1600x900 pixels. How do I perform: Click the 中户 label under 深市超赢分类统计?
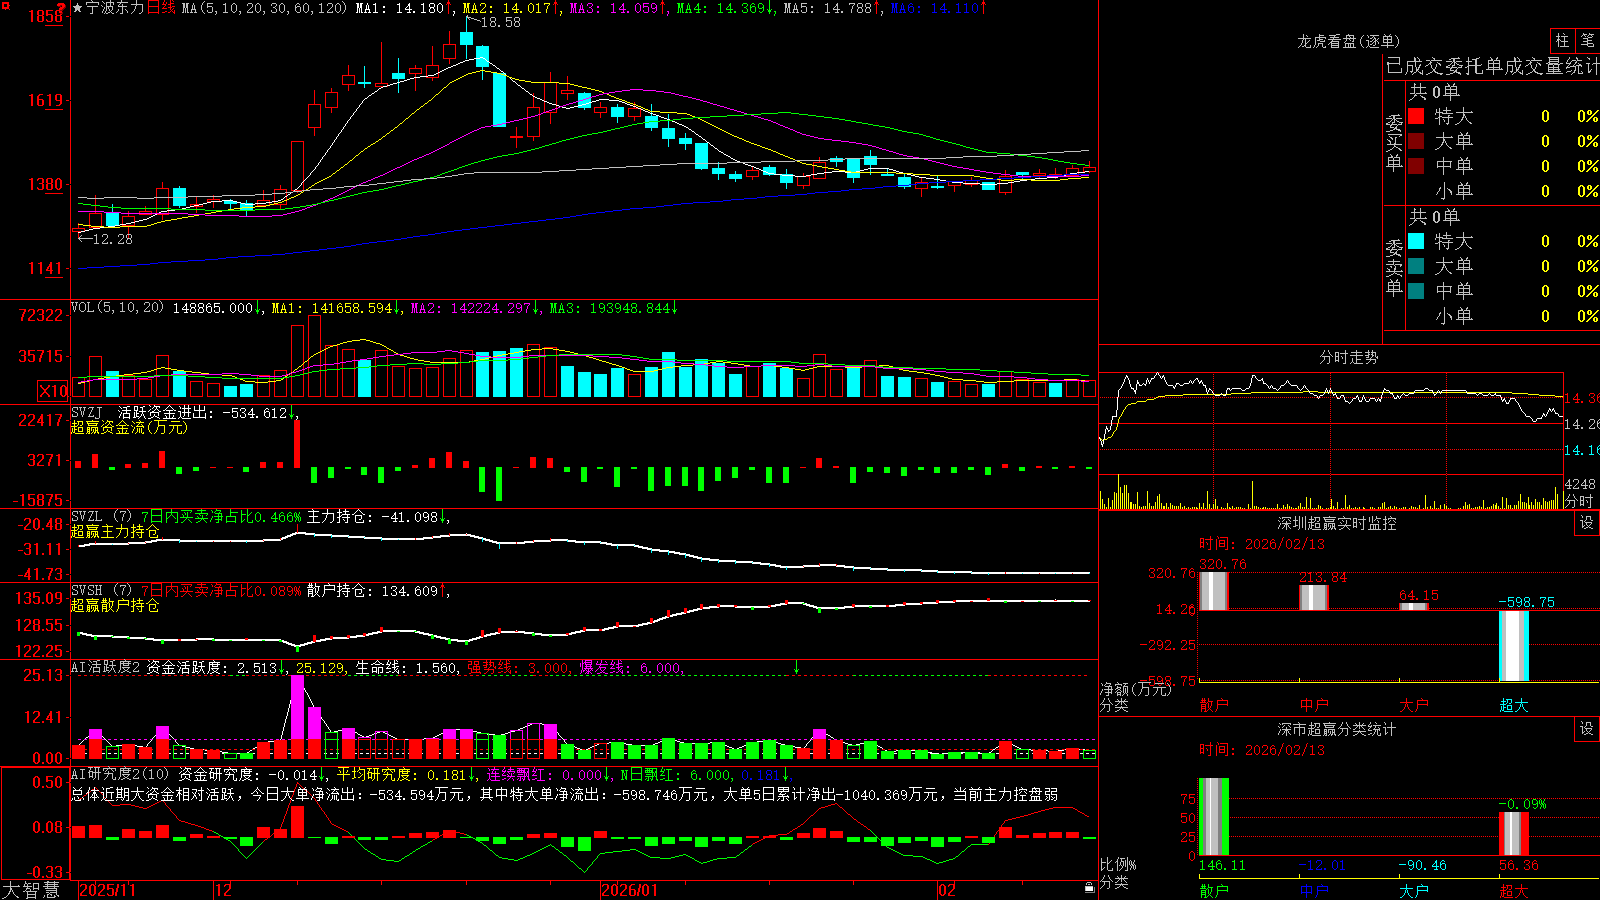coord(1313,890)
